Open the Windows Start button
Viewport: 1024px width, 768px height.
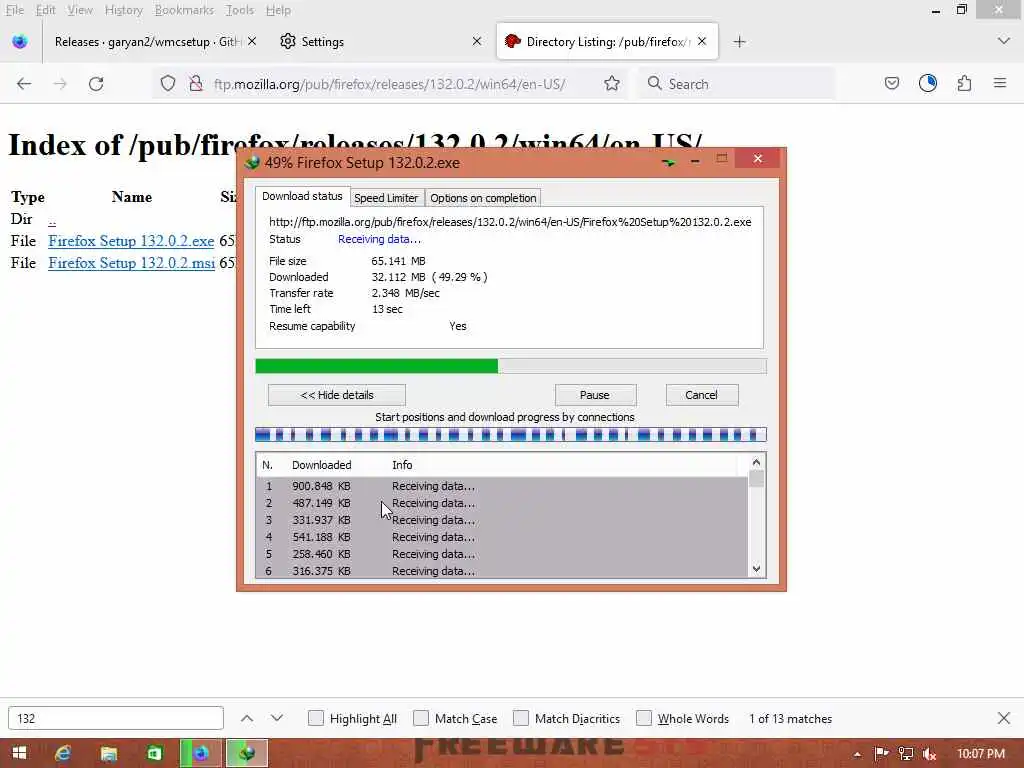pyautogui.click(x=20, y=753)
